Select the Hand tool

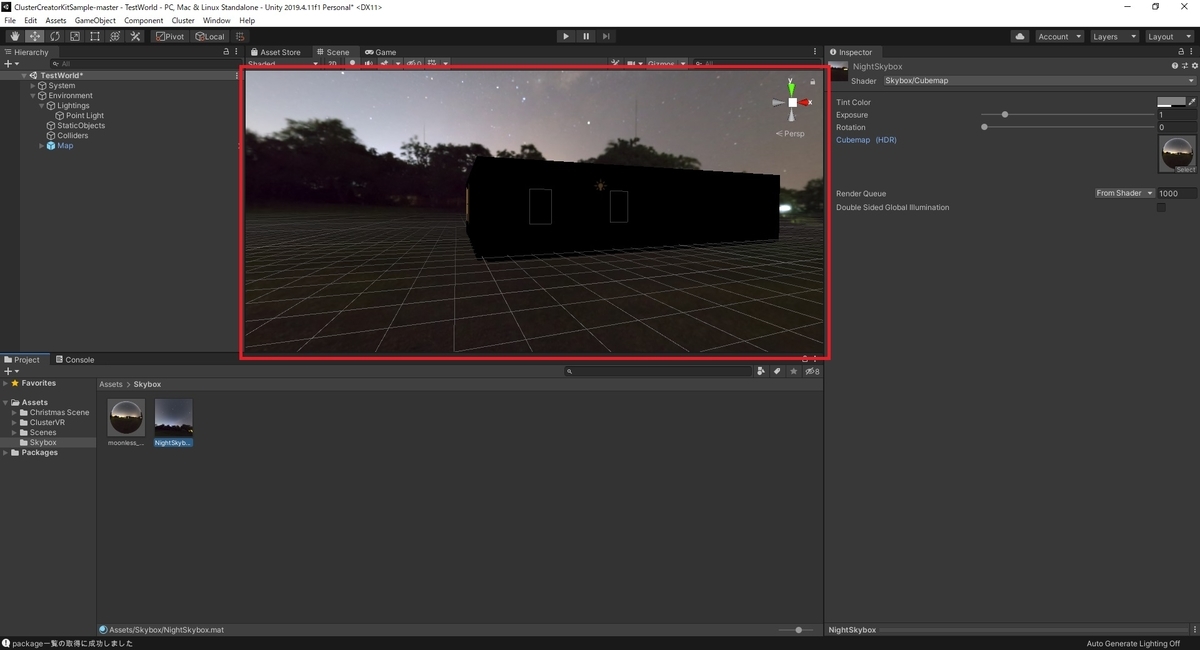coord(14,37)
